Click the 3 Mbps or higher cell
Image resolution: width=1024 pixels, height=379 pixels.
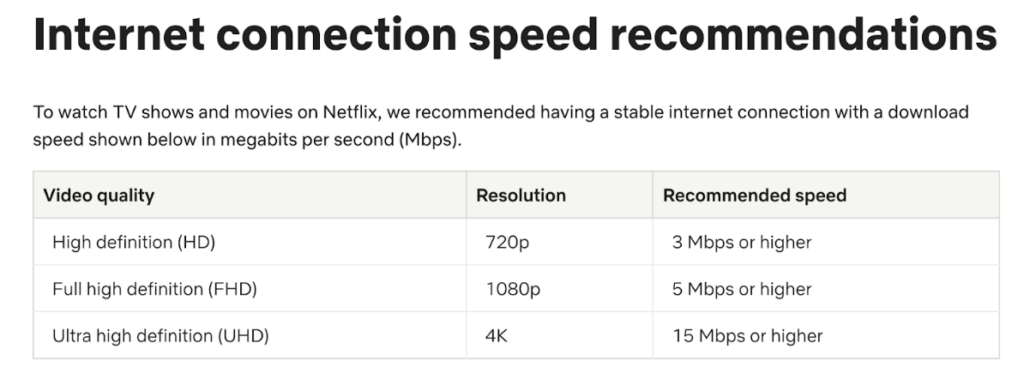[x=825, y=242]
